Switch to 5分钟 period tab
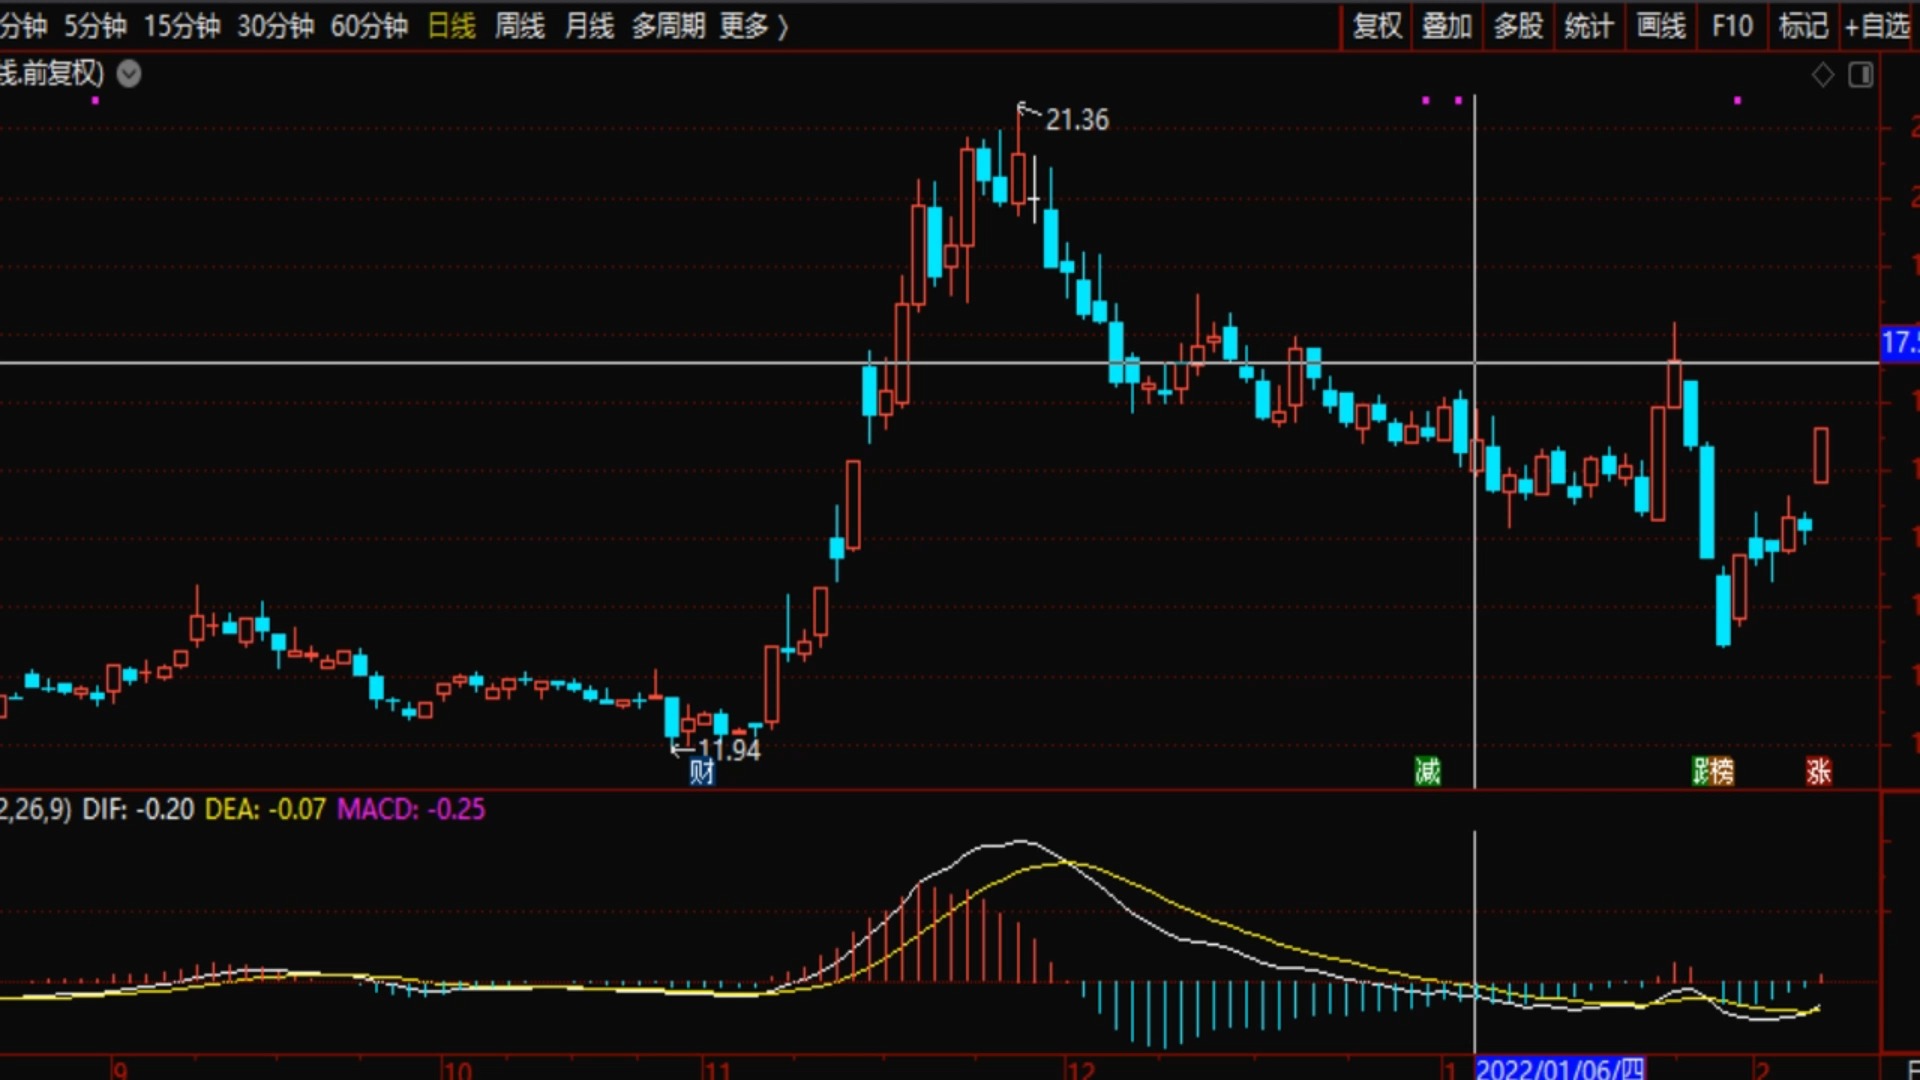 coord(96,26)
